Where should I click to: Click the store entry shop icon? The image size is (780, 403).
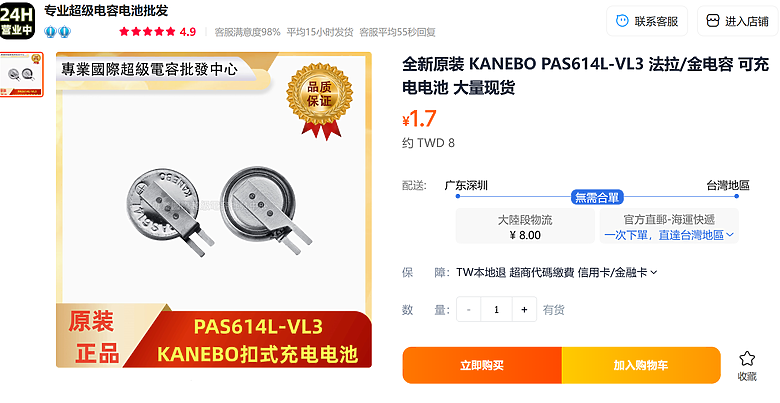[x=713, y=21]
